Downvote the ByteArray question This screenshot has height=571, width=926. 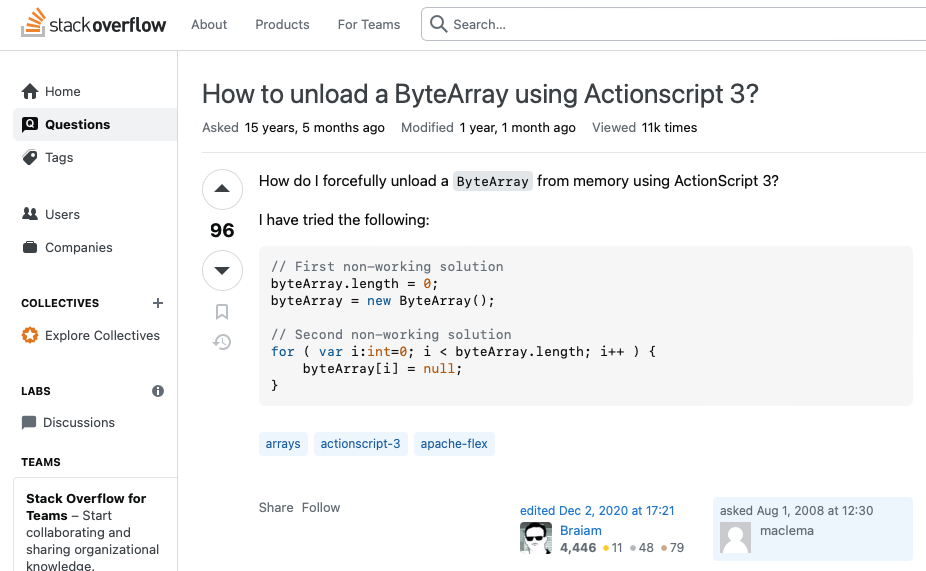[x=222, y=271]
